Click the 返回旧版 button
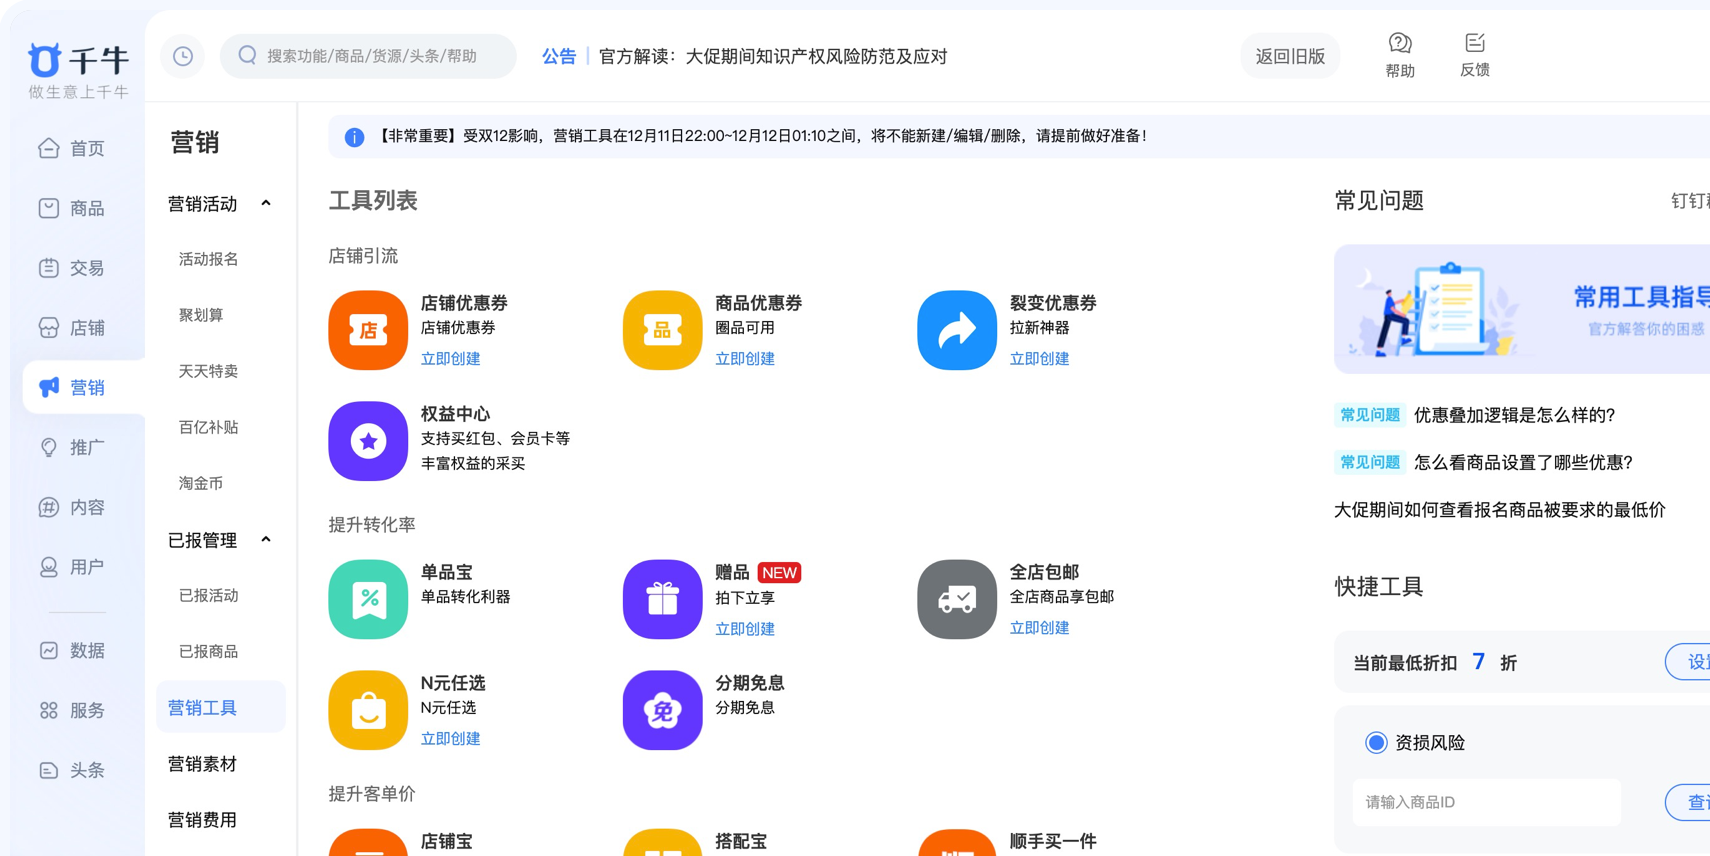Viewport: 1710px width, 856px height. tap(1290, 56)
